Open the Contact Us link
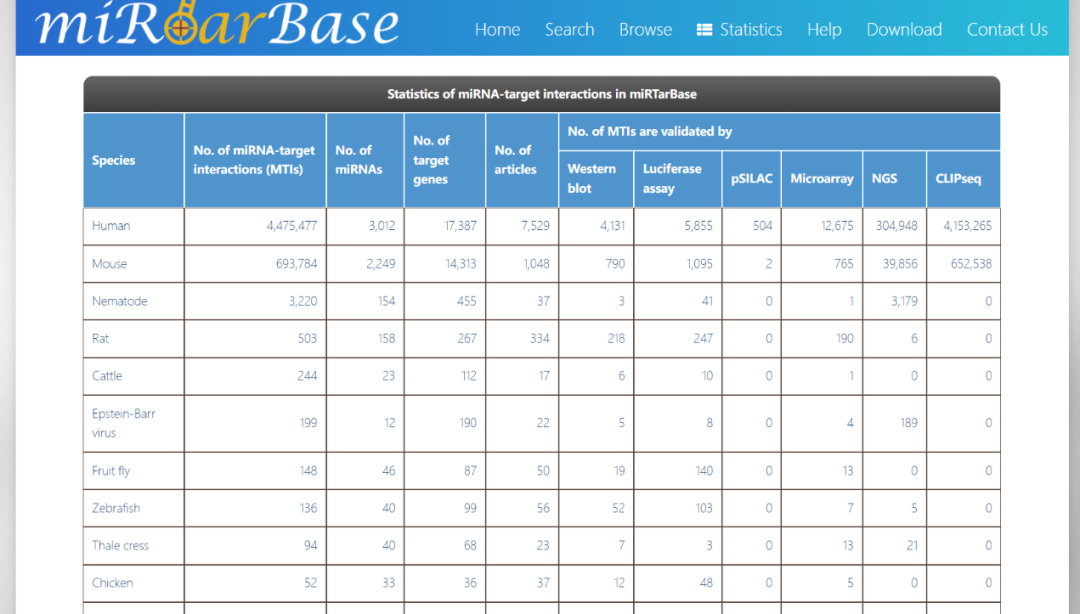The height and width of the screenshot is (614, 1080). tap(1007, 30)
